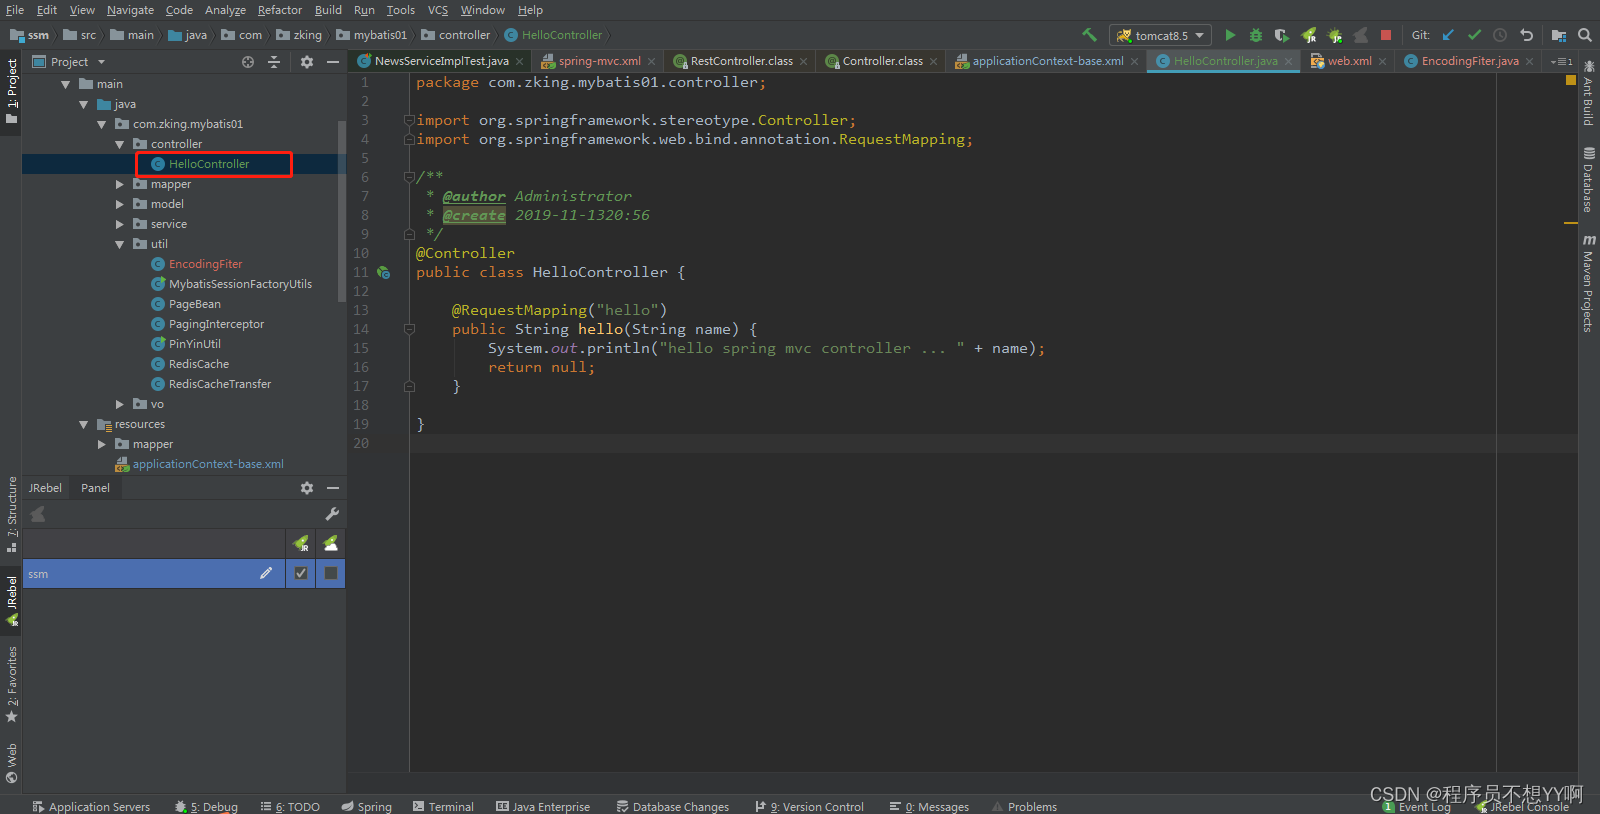This screenshot has width=1600, height=814.
Task: Show hidden editor tabs list dropdown
Action: pos(1562,61)
